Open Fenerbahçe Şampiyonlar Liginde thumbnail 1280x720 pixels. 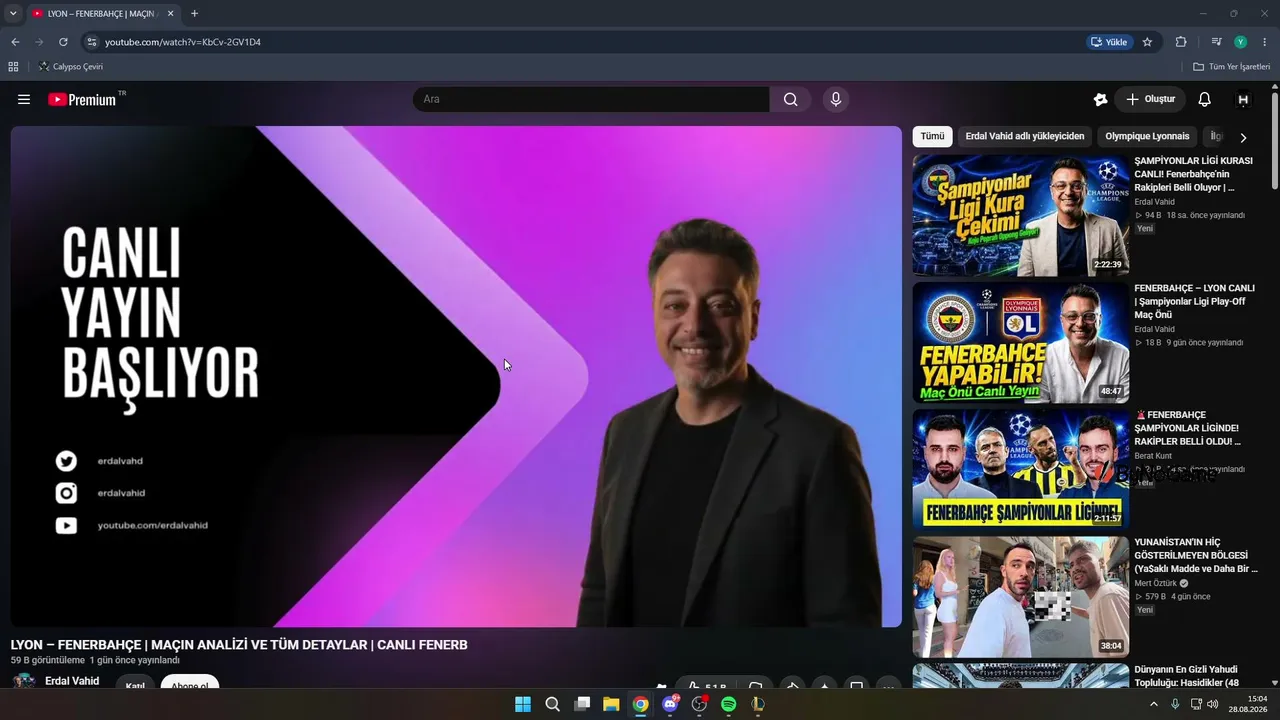pos(1020,469)
